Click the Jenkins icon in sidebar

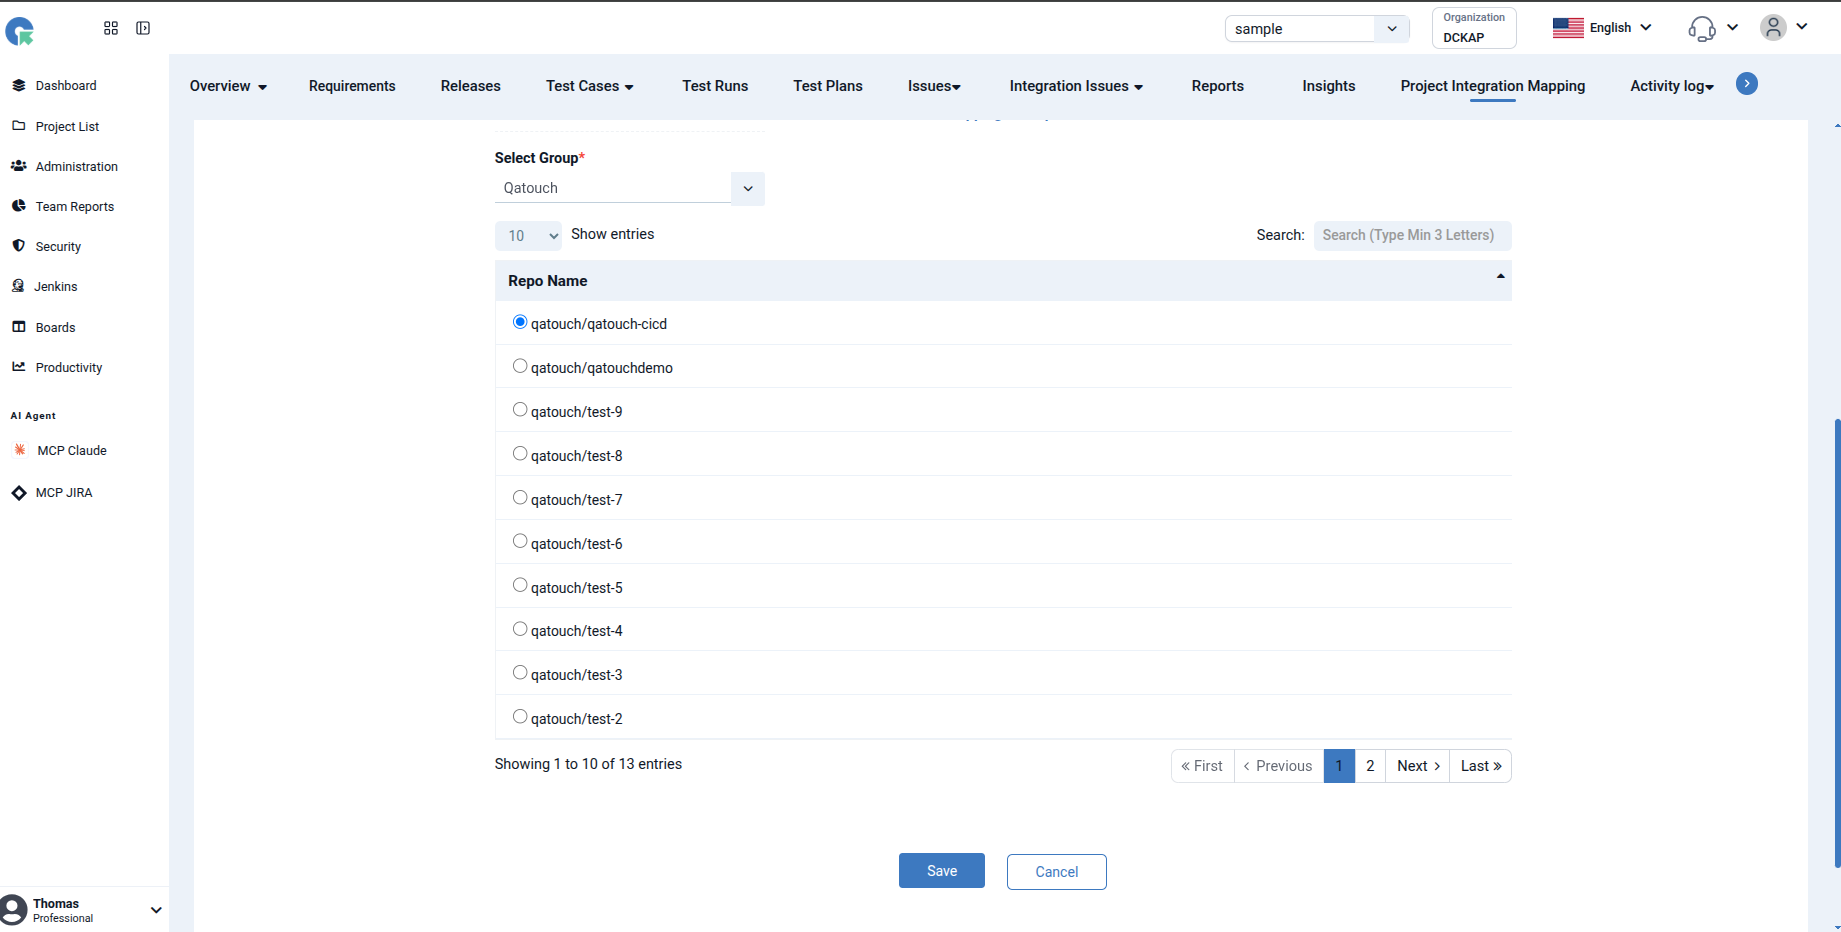tap(18, 286)
